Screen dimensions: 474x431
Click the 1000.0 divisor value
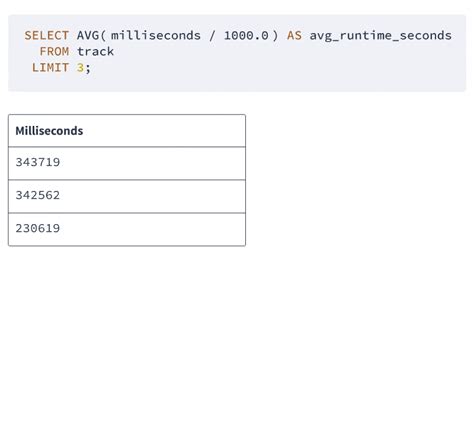(246, 35)
